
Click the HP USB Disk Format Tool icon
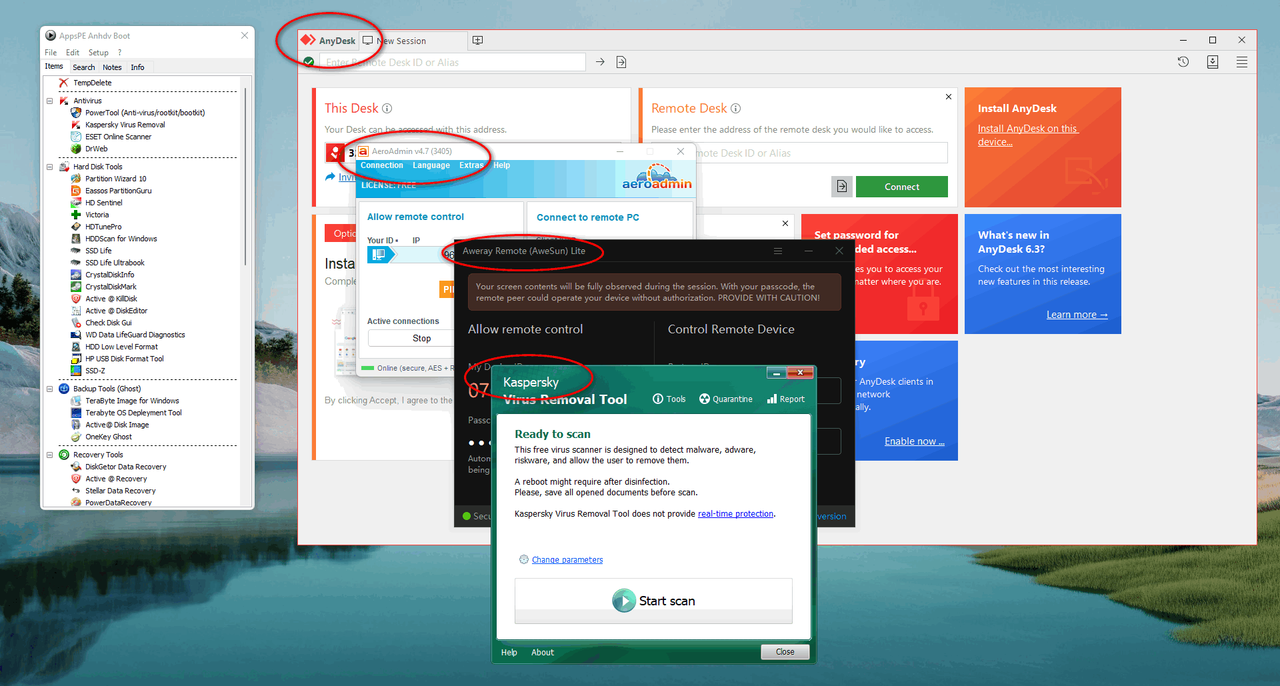[76, 359]
